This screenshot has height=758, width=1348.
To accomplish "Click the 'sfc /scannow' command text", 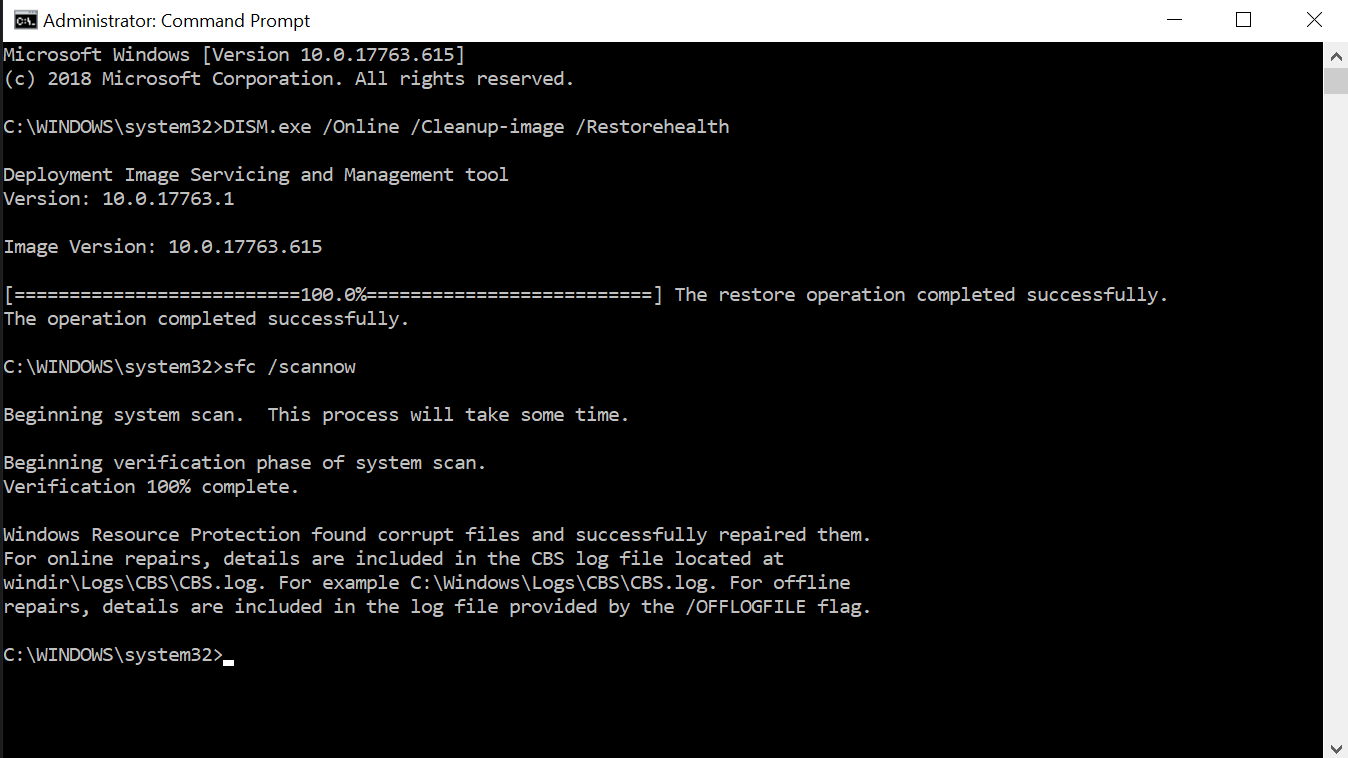I will coord(290,367).
